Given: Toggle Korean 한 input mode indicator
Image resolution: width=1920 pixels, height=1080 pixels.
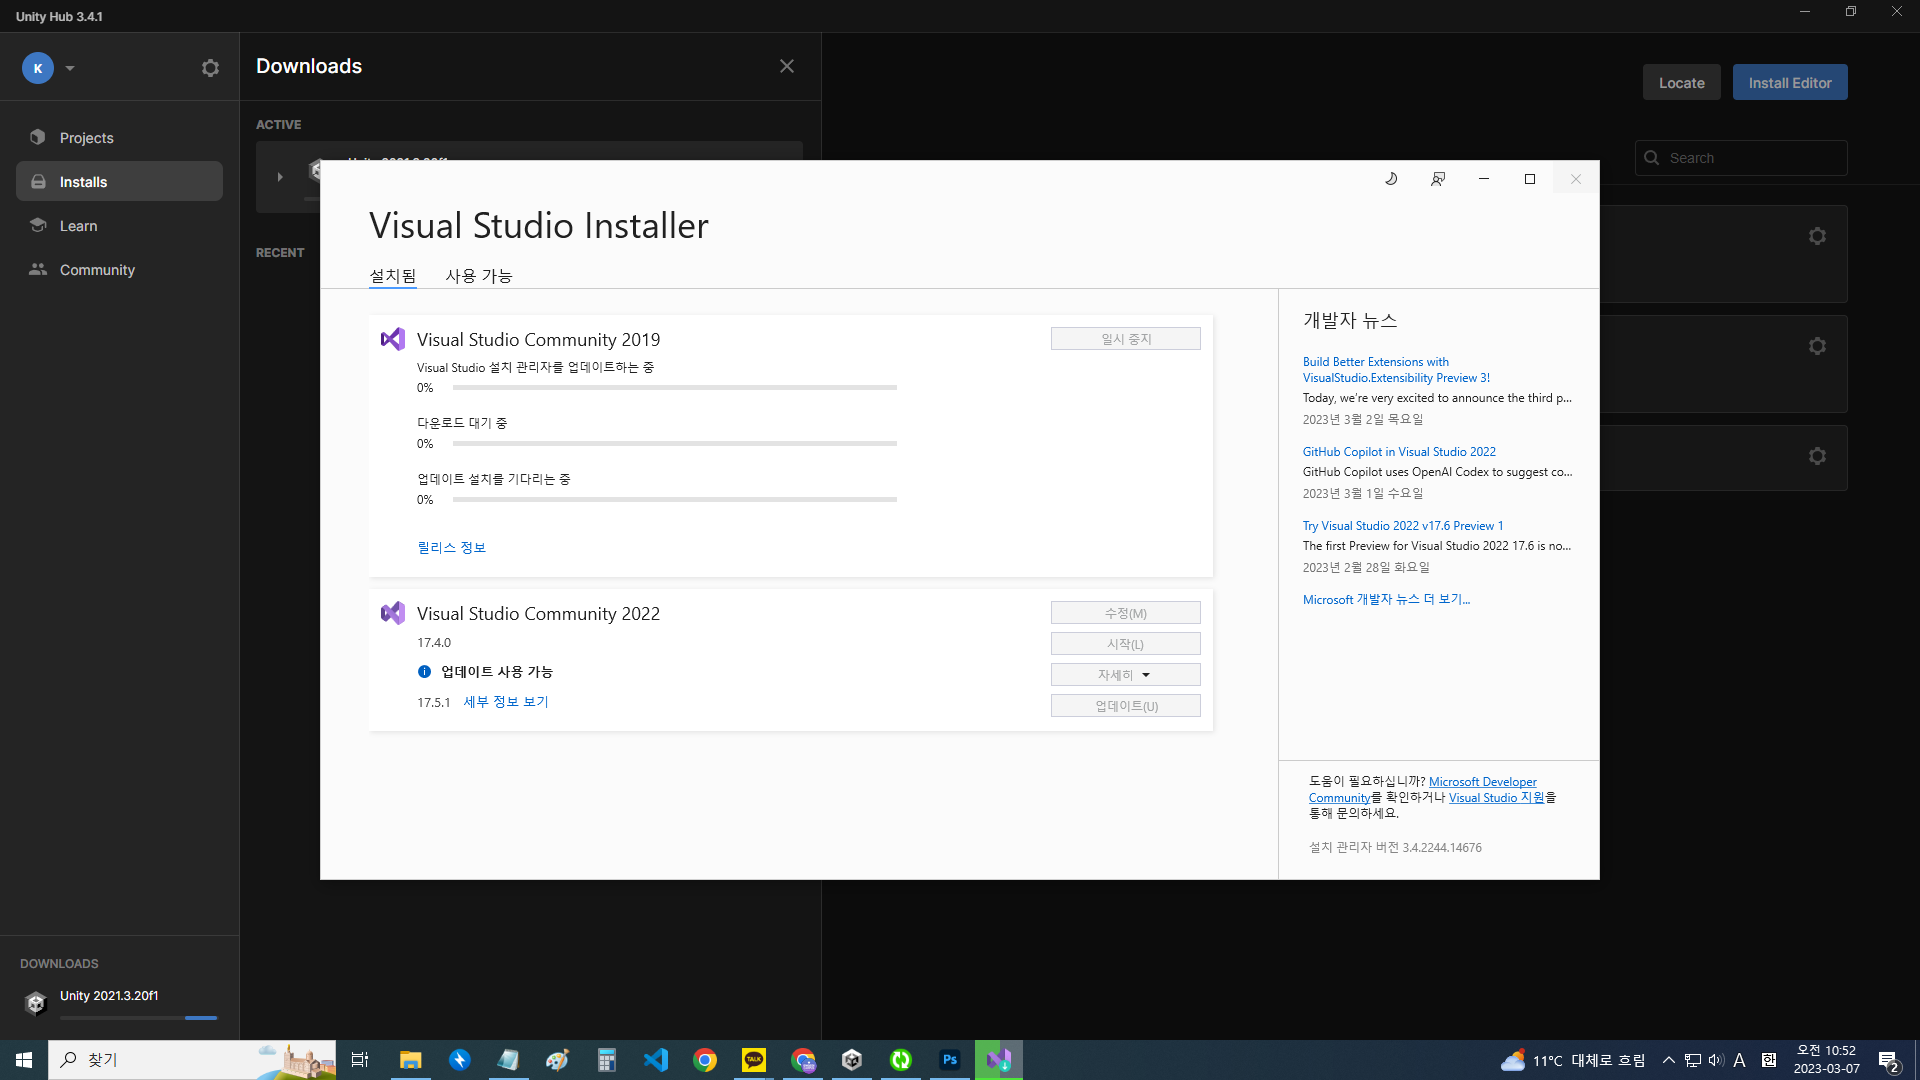Looking at the screenshot, I should click(x=1768, y=1060).
